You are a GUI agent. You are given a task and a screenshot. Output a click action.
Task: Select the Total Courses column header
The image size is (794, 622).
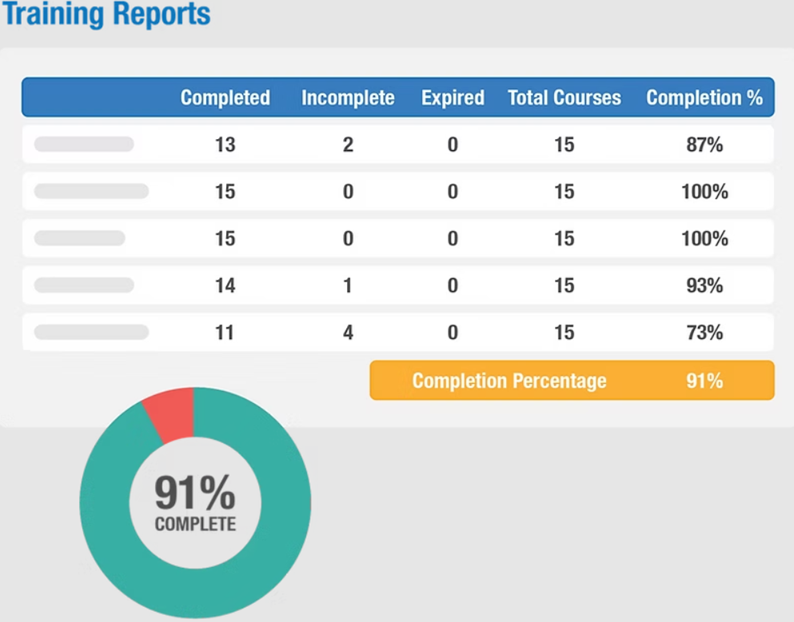(564, 98)
